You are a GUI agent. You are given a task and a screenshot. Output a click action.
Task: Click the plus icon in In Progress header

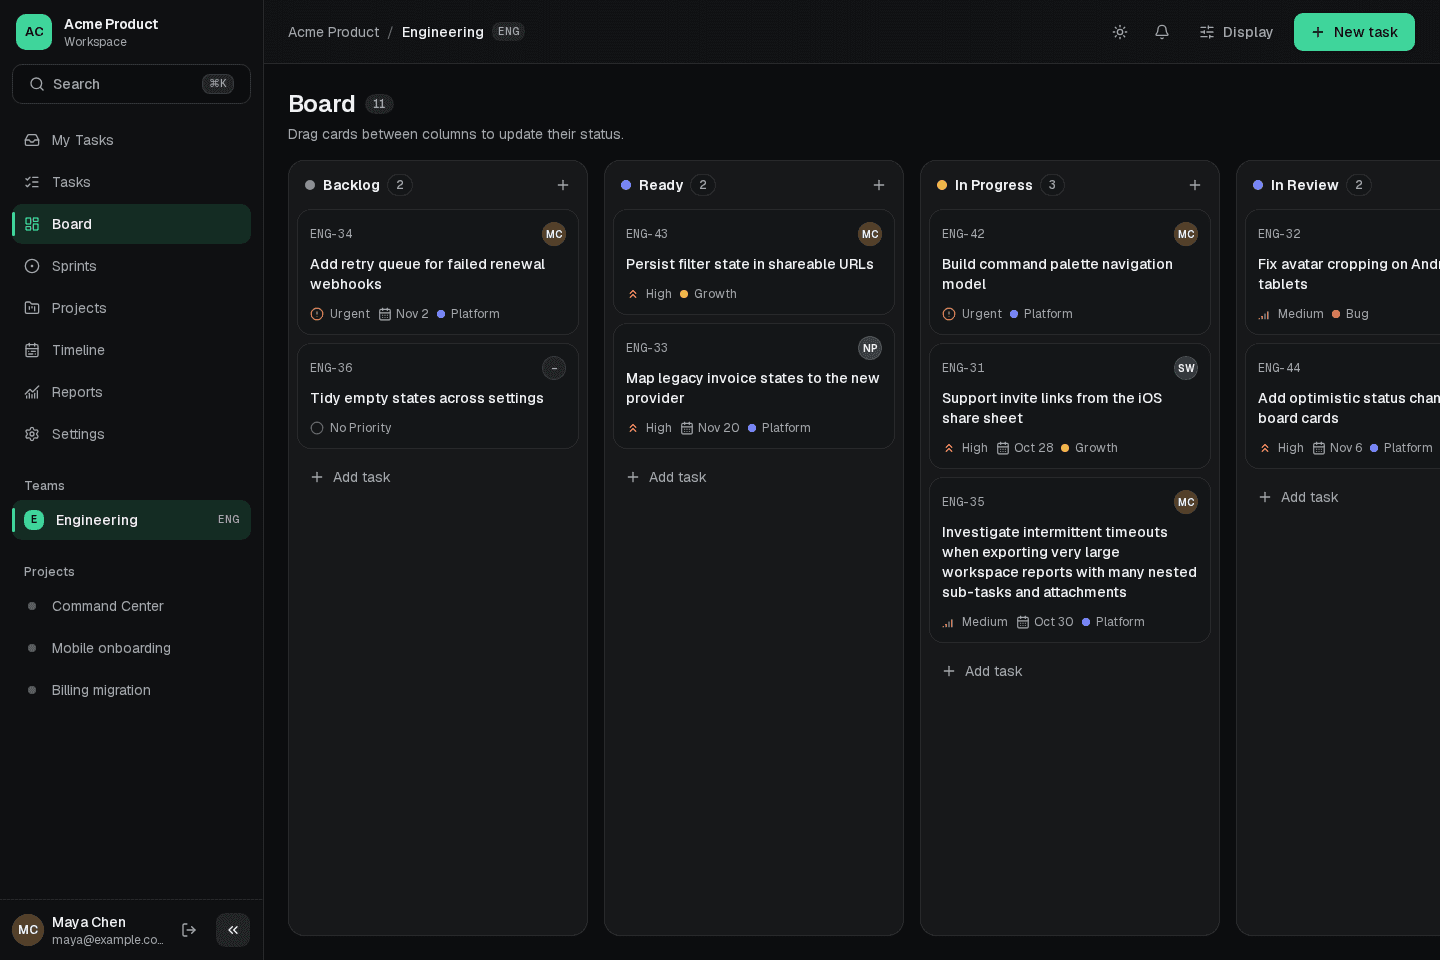point(1195,185)
